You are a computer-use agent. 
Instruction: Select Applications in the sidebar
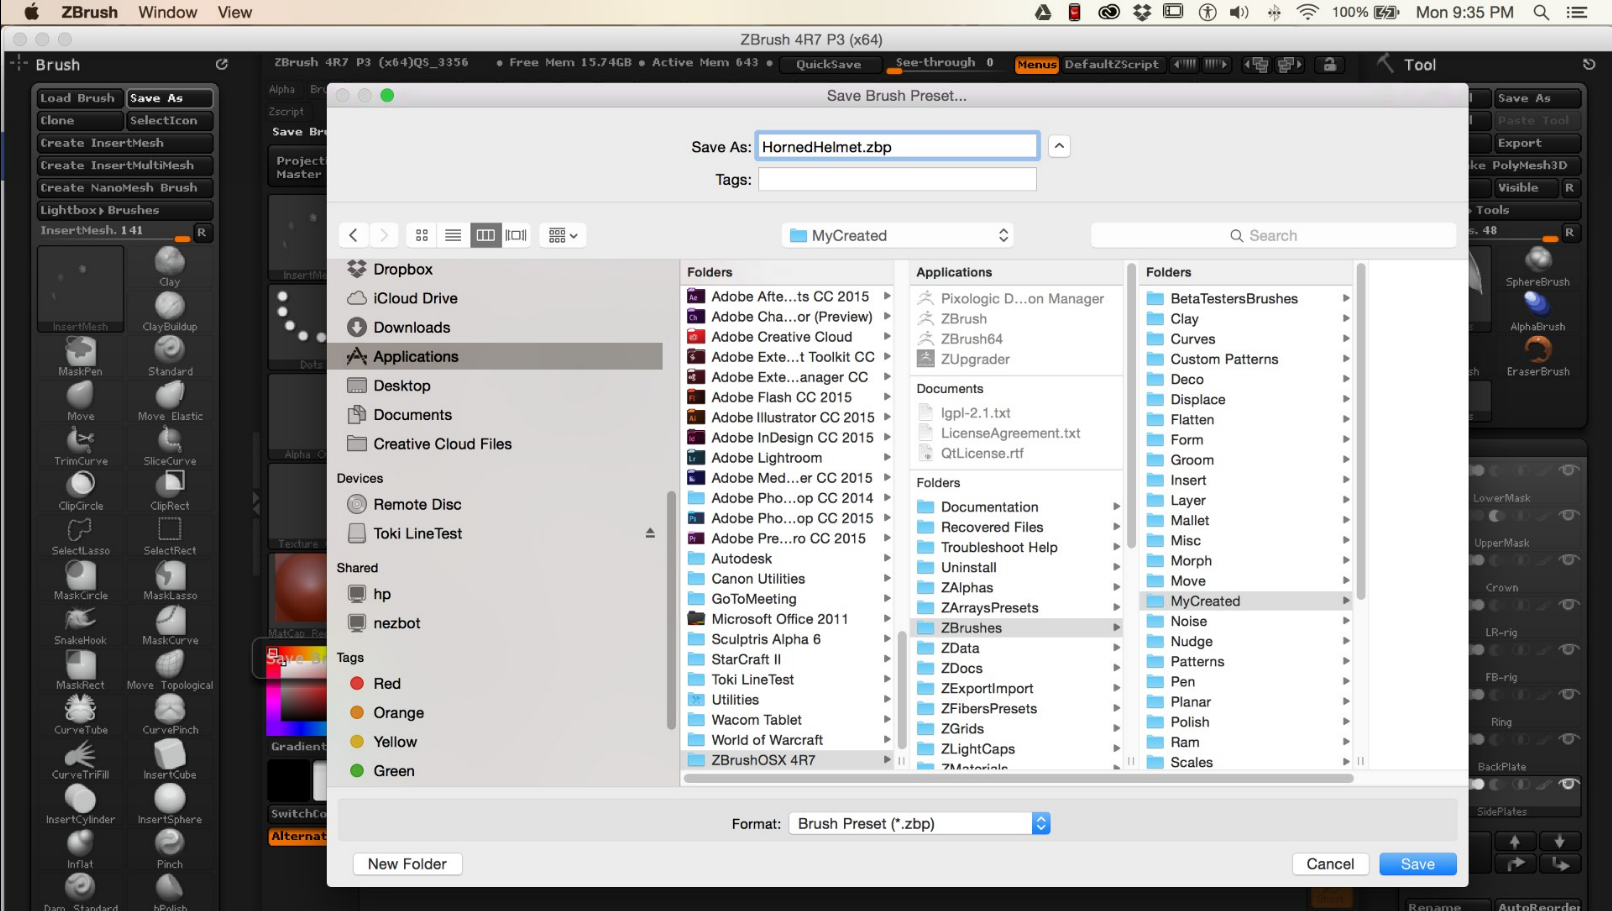[x=496, y=356]
